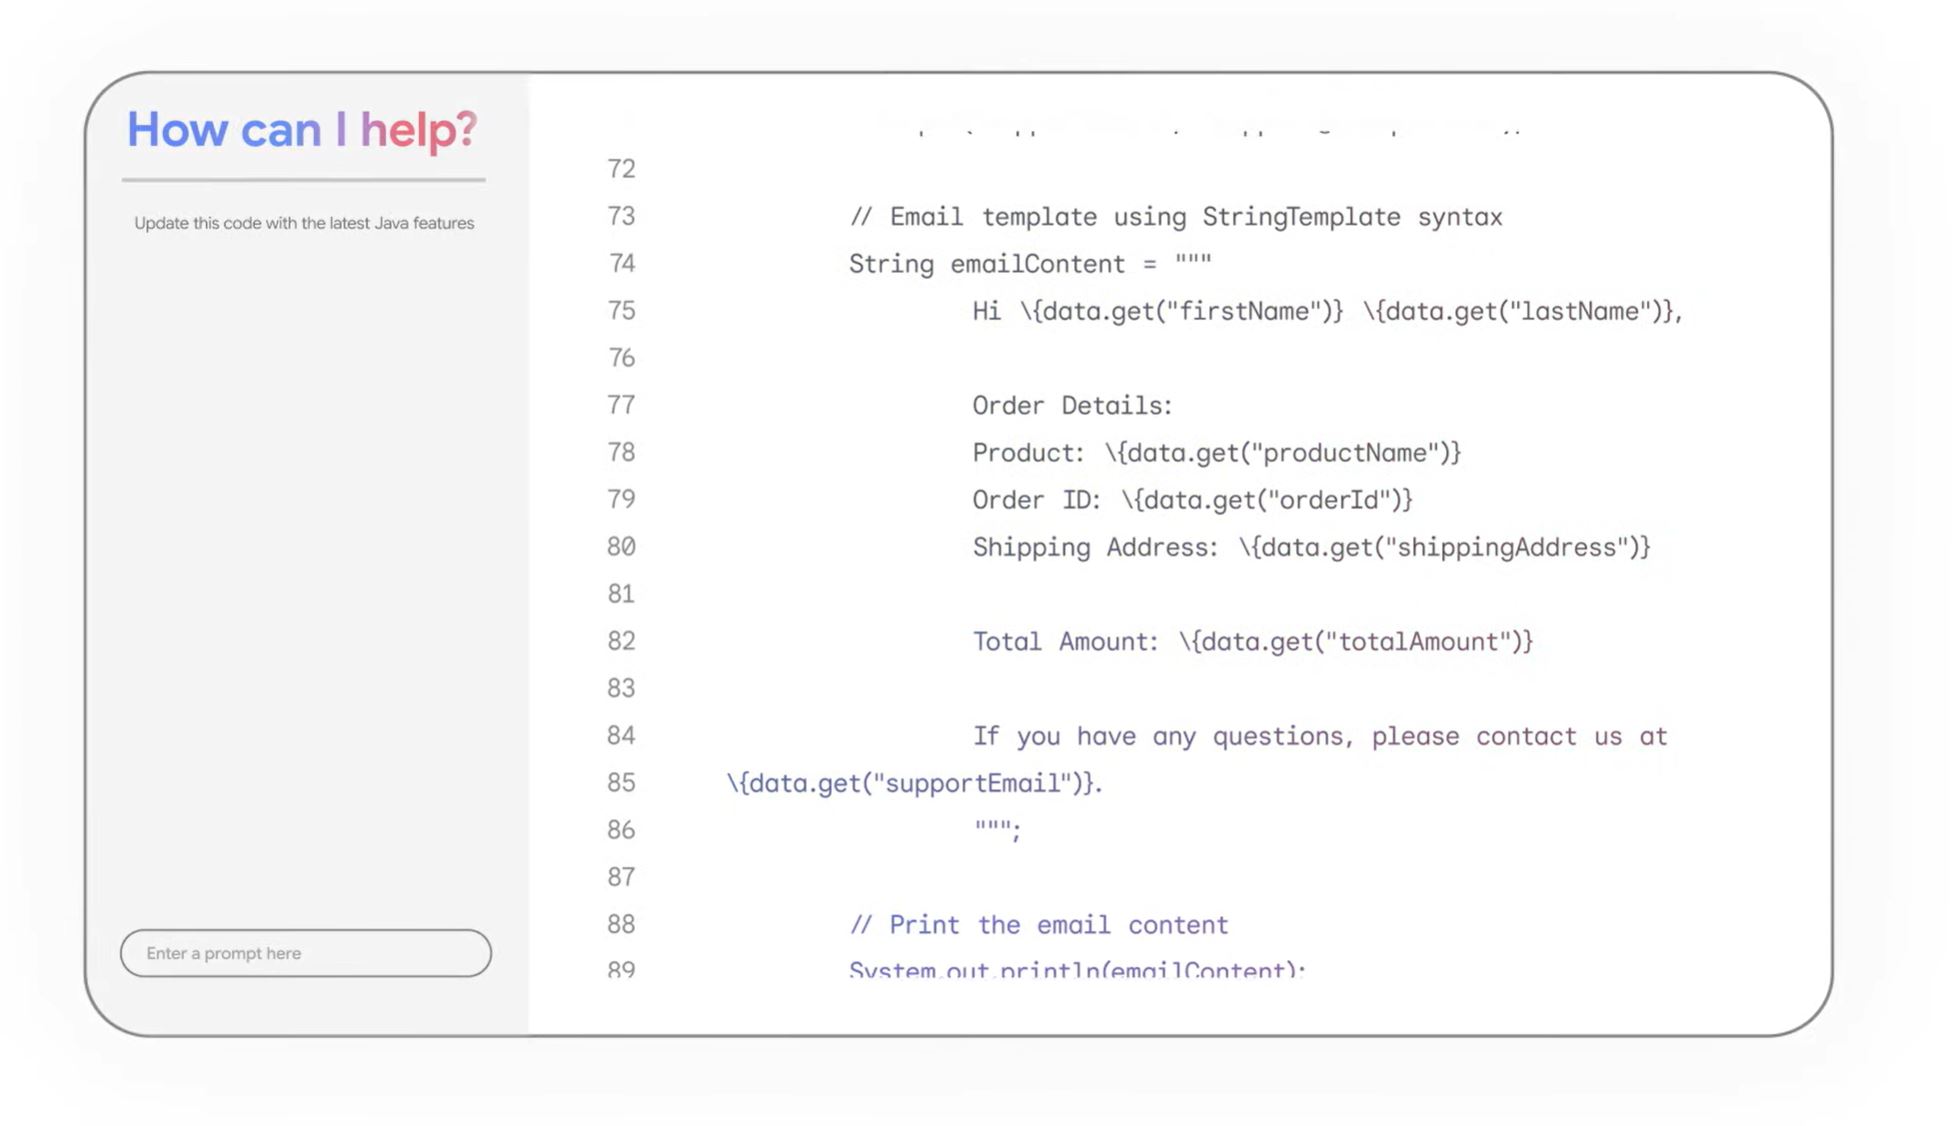Click line number 75 in the gutter
The width and height of the screenshot is (1952, 1126).
coord(621,311)
